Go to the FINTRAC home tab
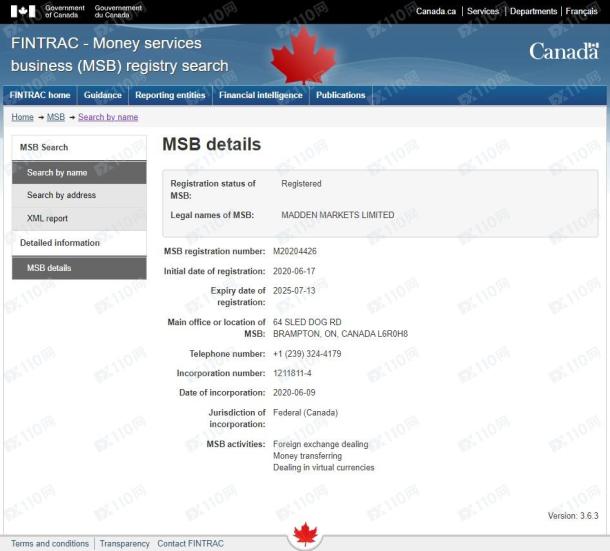The image size is (610, 551). [x=40, y=95]
